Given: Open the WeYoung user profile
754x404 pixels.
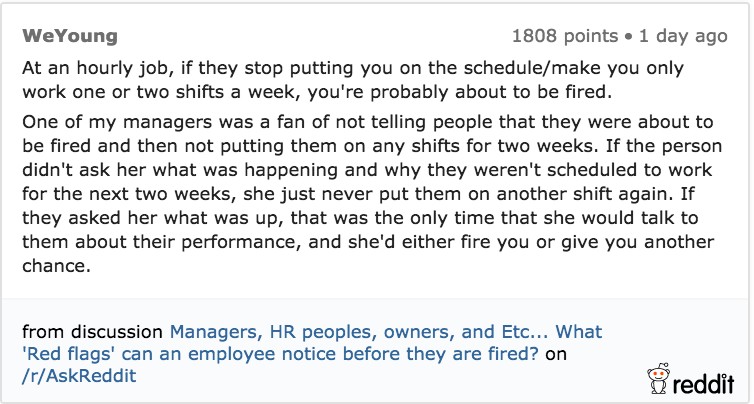Looking at the screenshot, I should pyautogui.click(x=69, y=37).
